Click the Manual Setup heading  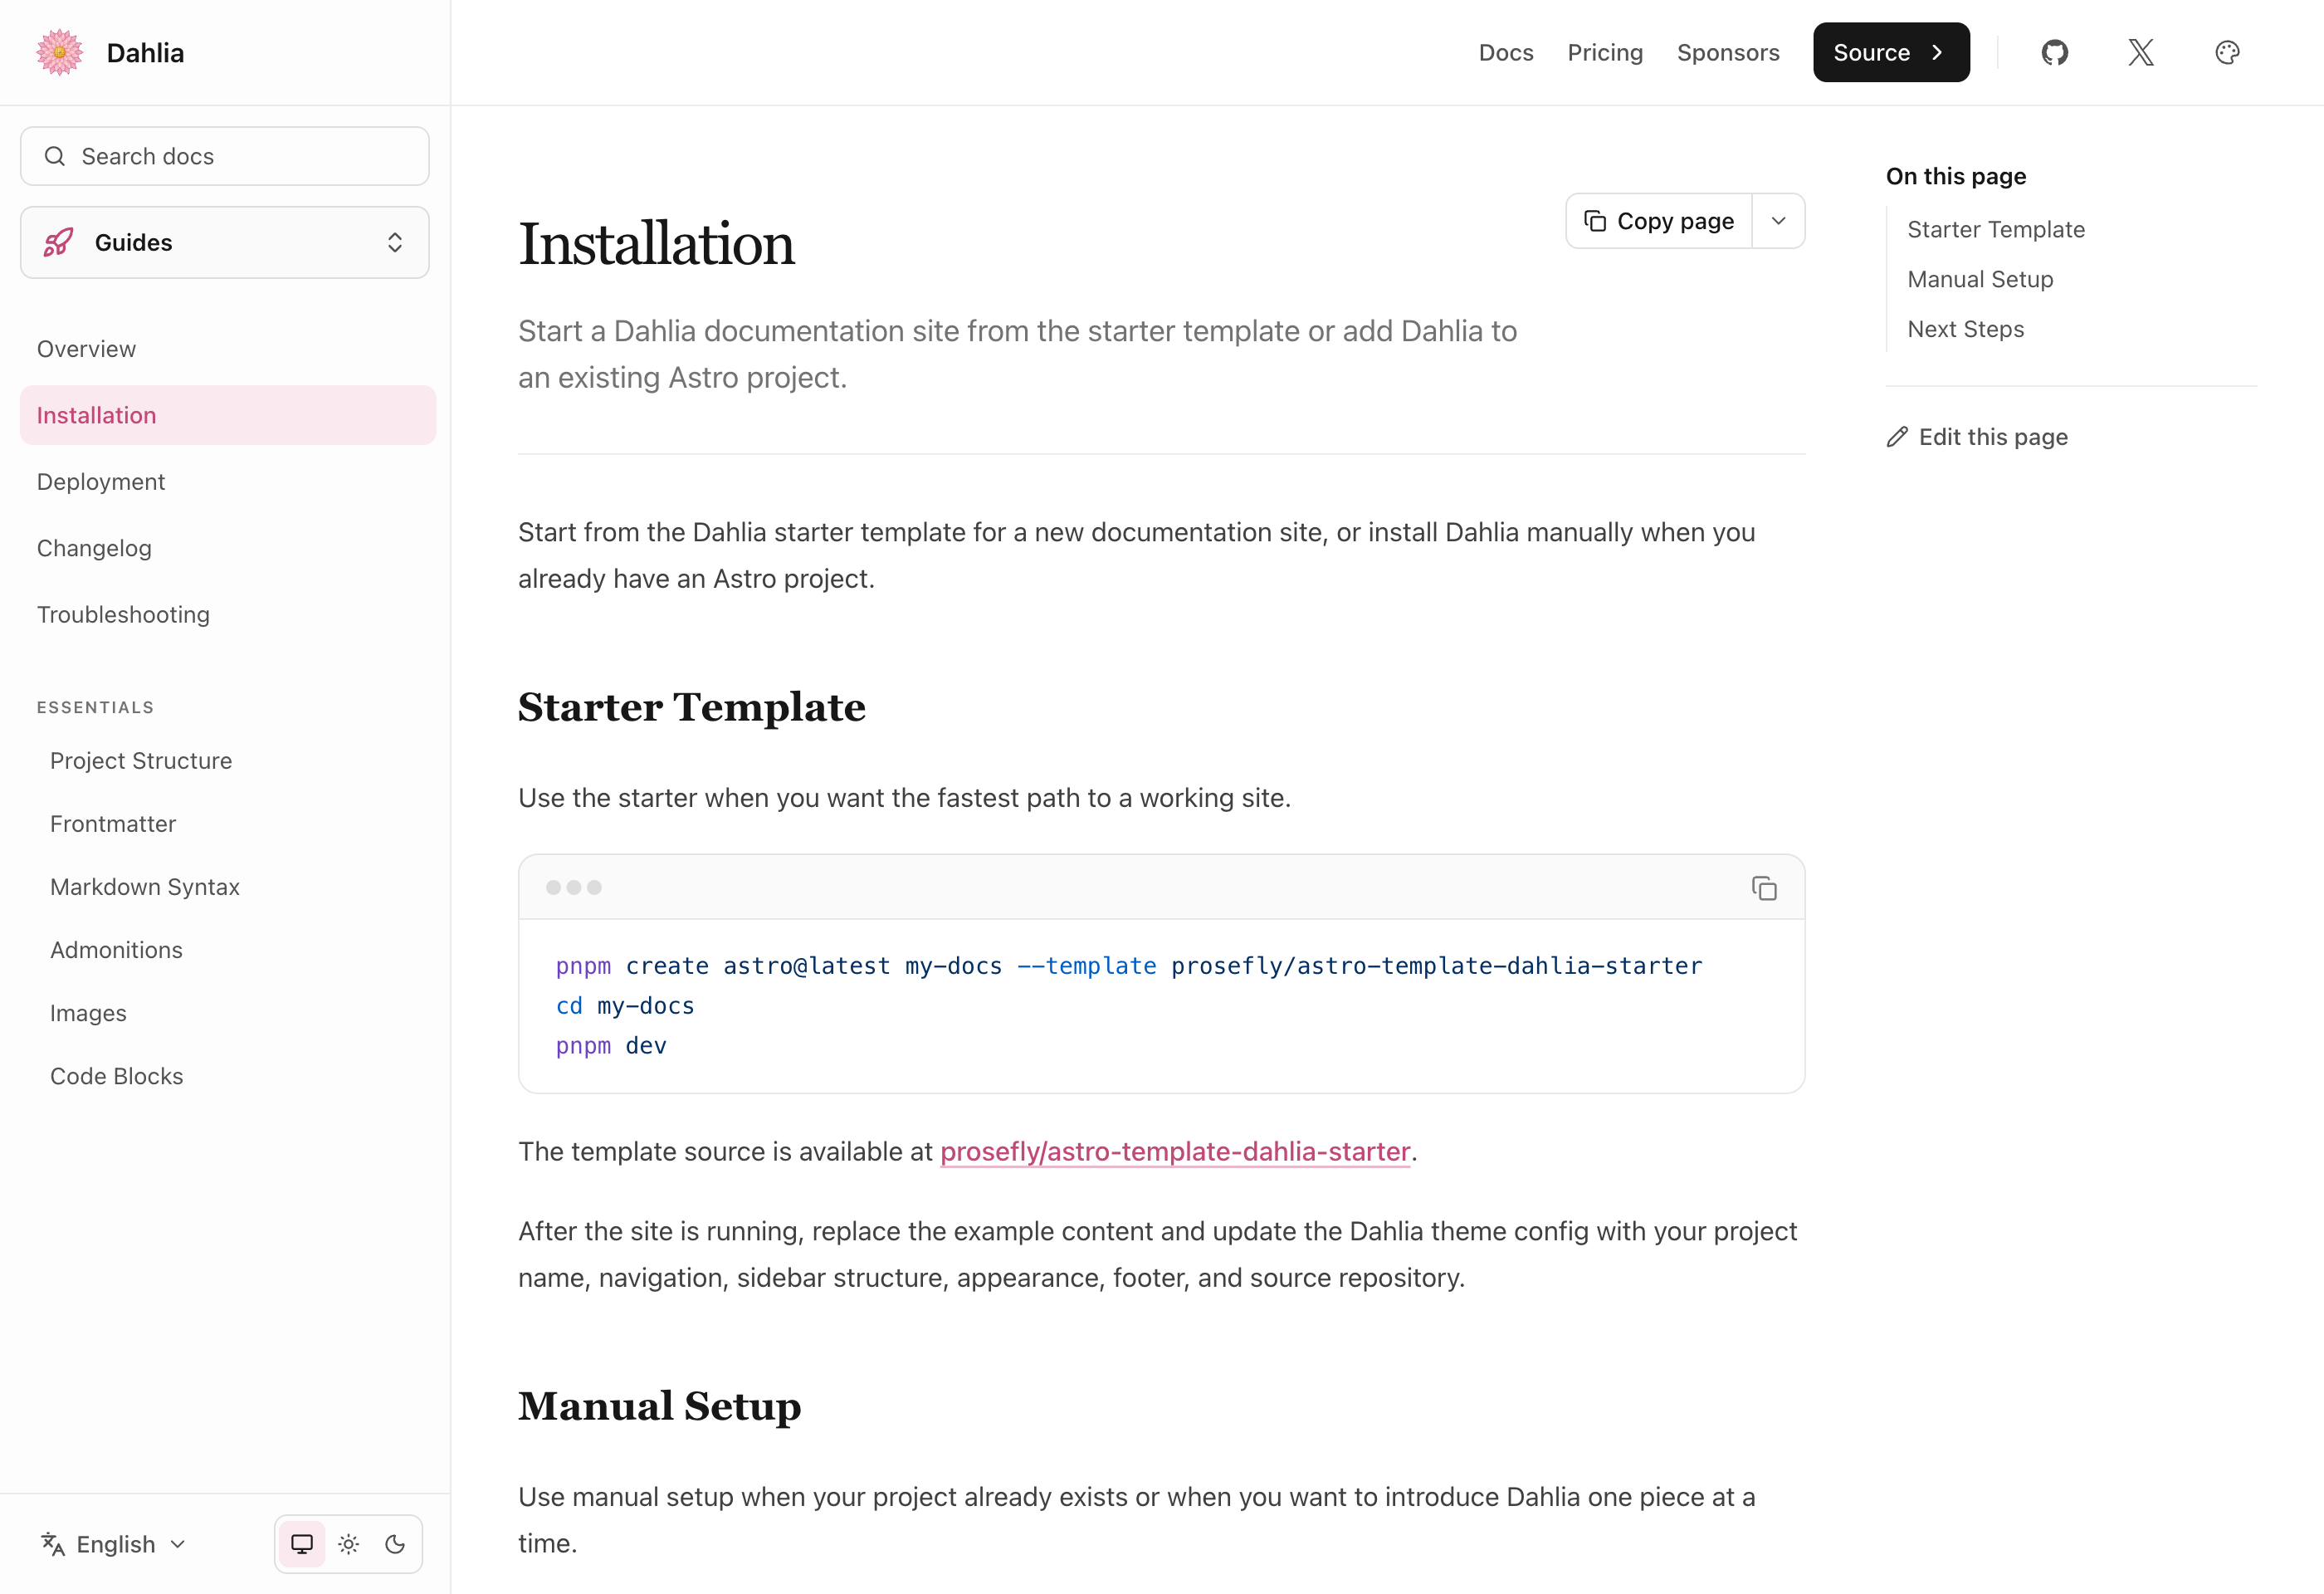pyautogui.click(x=659, y=1406)
